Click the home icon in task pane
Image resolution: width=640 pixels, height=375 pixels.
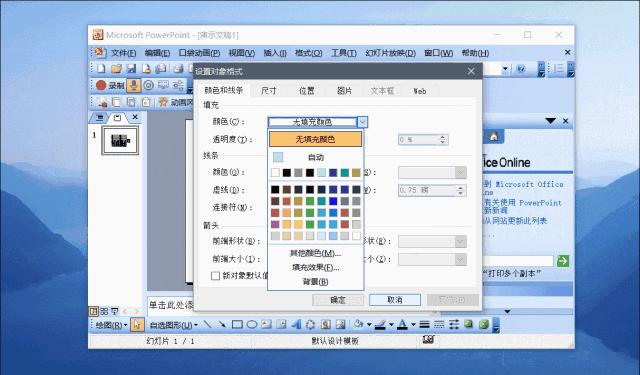[494, 137]
